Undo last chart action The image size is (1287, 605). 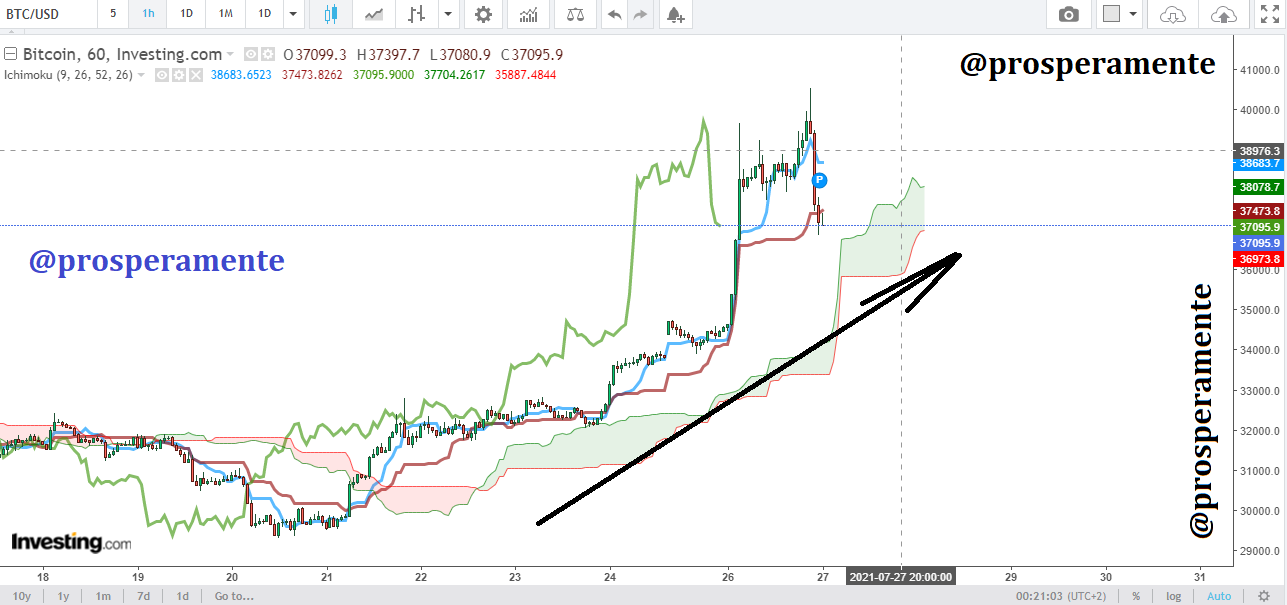point(614,14)
